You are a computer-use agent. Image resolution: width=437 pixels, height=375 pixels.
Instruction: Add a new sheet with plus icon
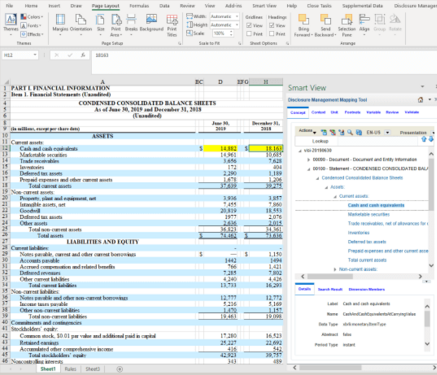click(x=120, y=369)
